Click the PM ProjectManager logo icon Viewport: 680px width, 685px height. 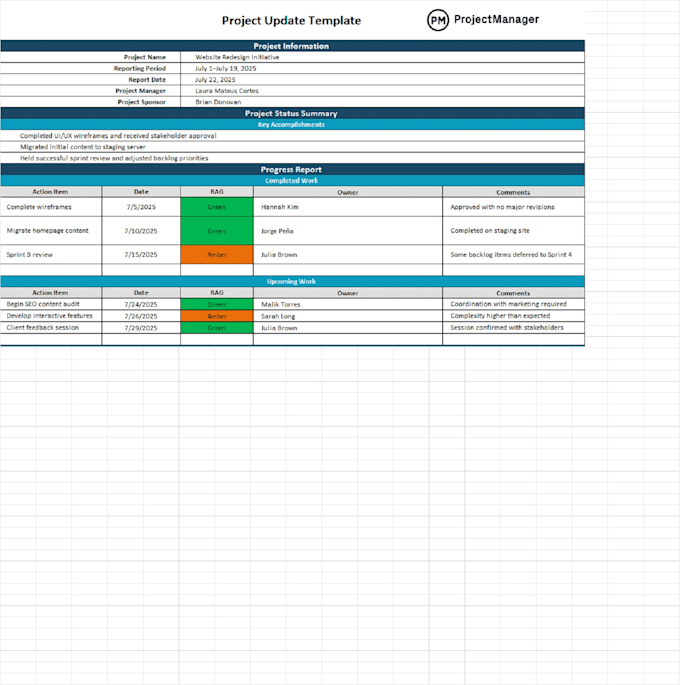438,20
